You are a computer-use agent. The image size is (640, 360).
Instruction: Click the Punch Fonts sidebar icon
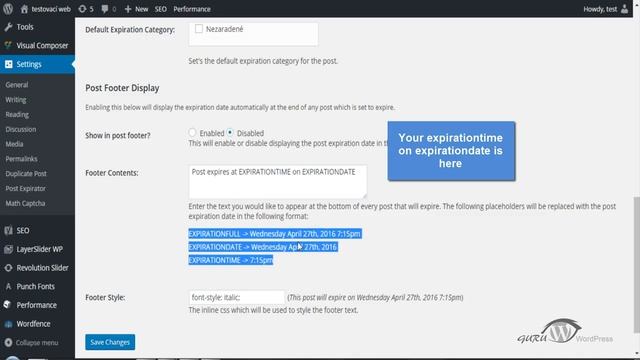[x=8, y=287]
